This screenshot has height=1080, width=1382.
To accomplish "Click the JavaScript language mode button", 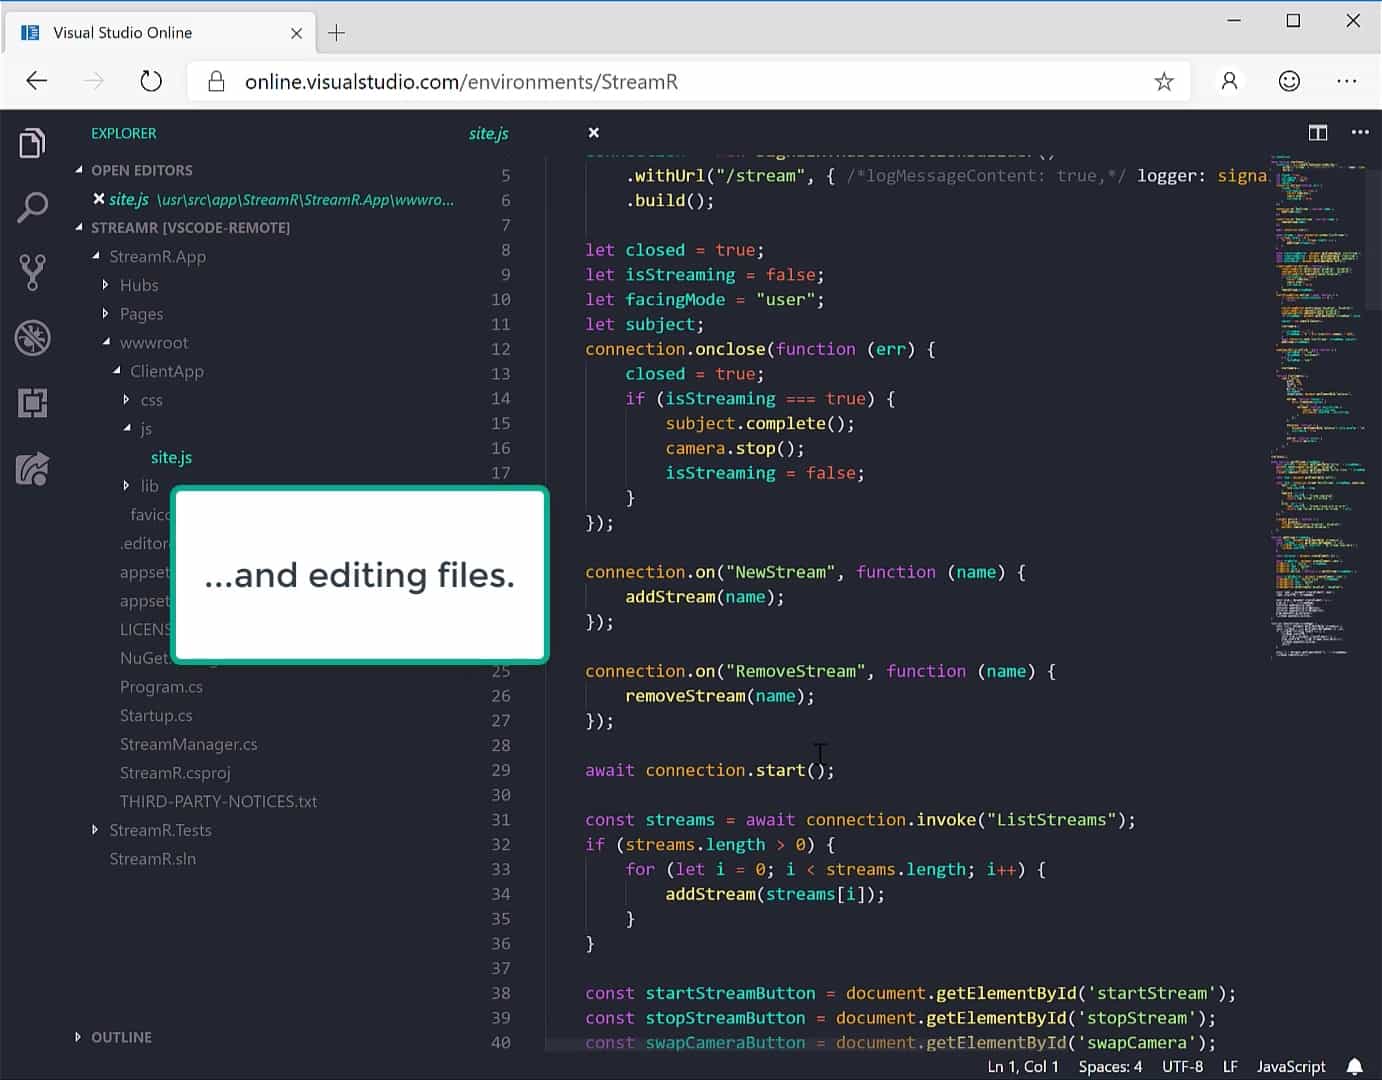I will click(1290, 1067).
